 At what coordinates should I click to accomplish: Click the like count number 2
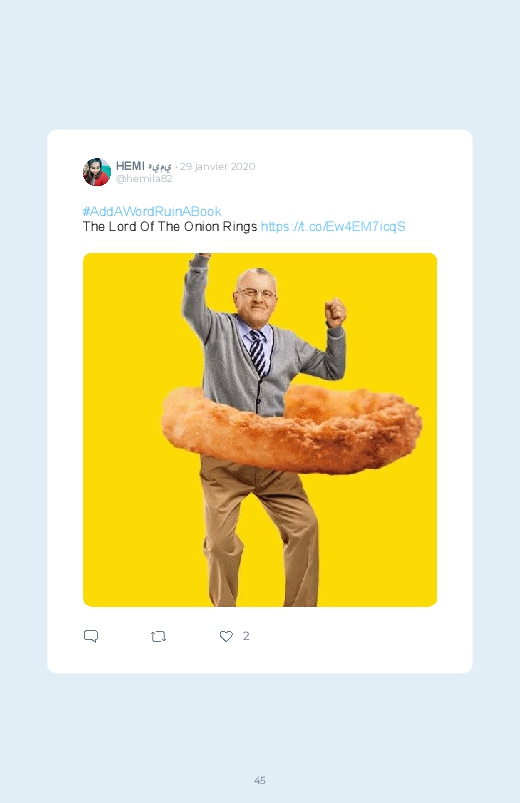point(246,636)
